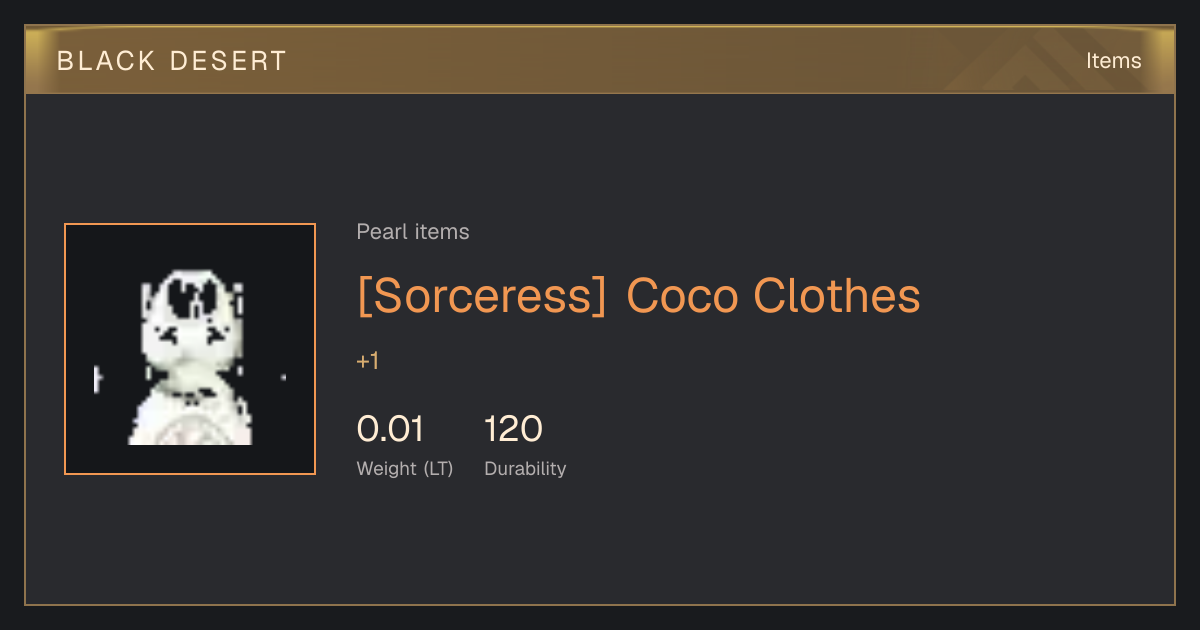This screenshot has width=1200, height=630.
Task: Select the [Sorceress] Coco Clothes title
Action: pos(638,296)
